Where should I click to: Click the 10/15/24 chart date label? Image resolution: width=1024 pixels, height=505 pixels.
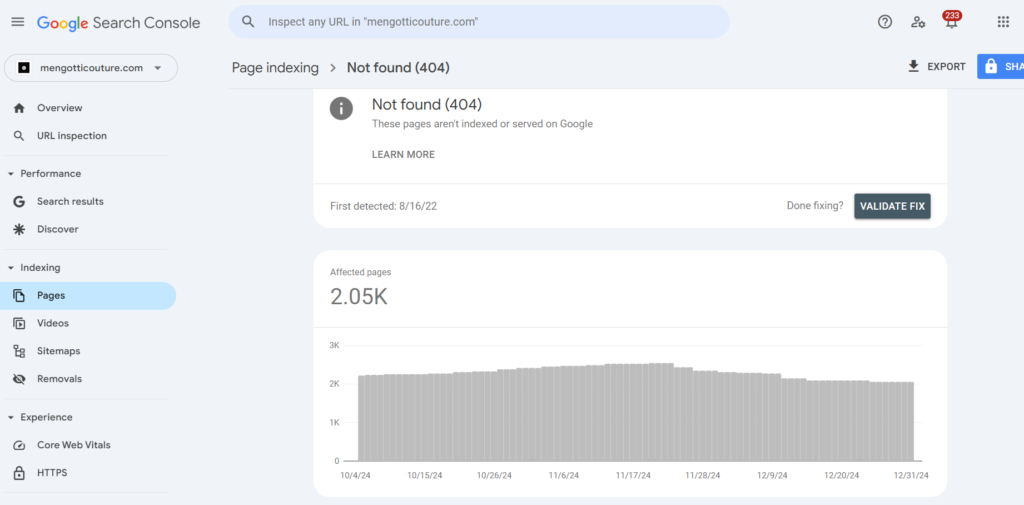424,476
